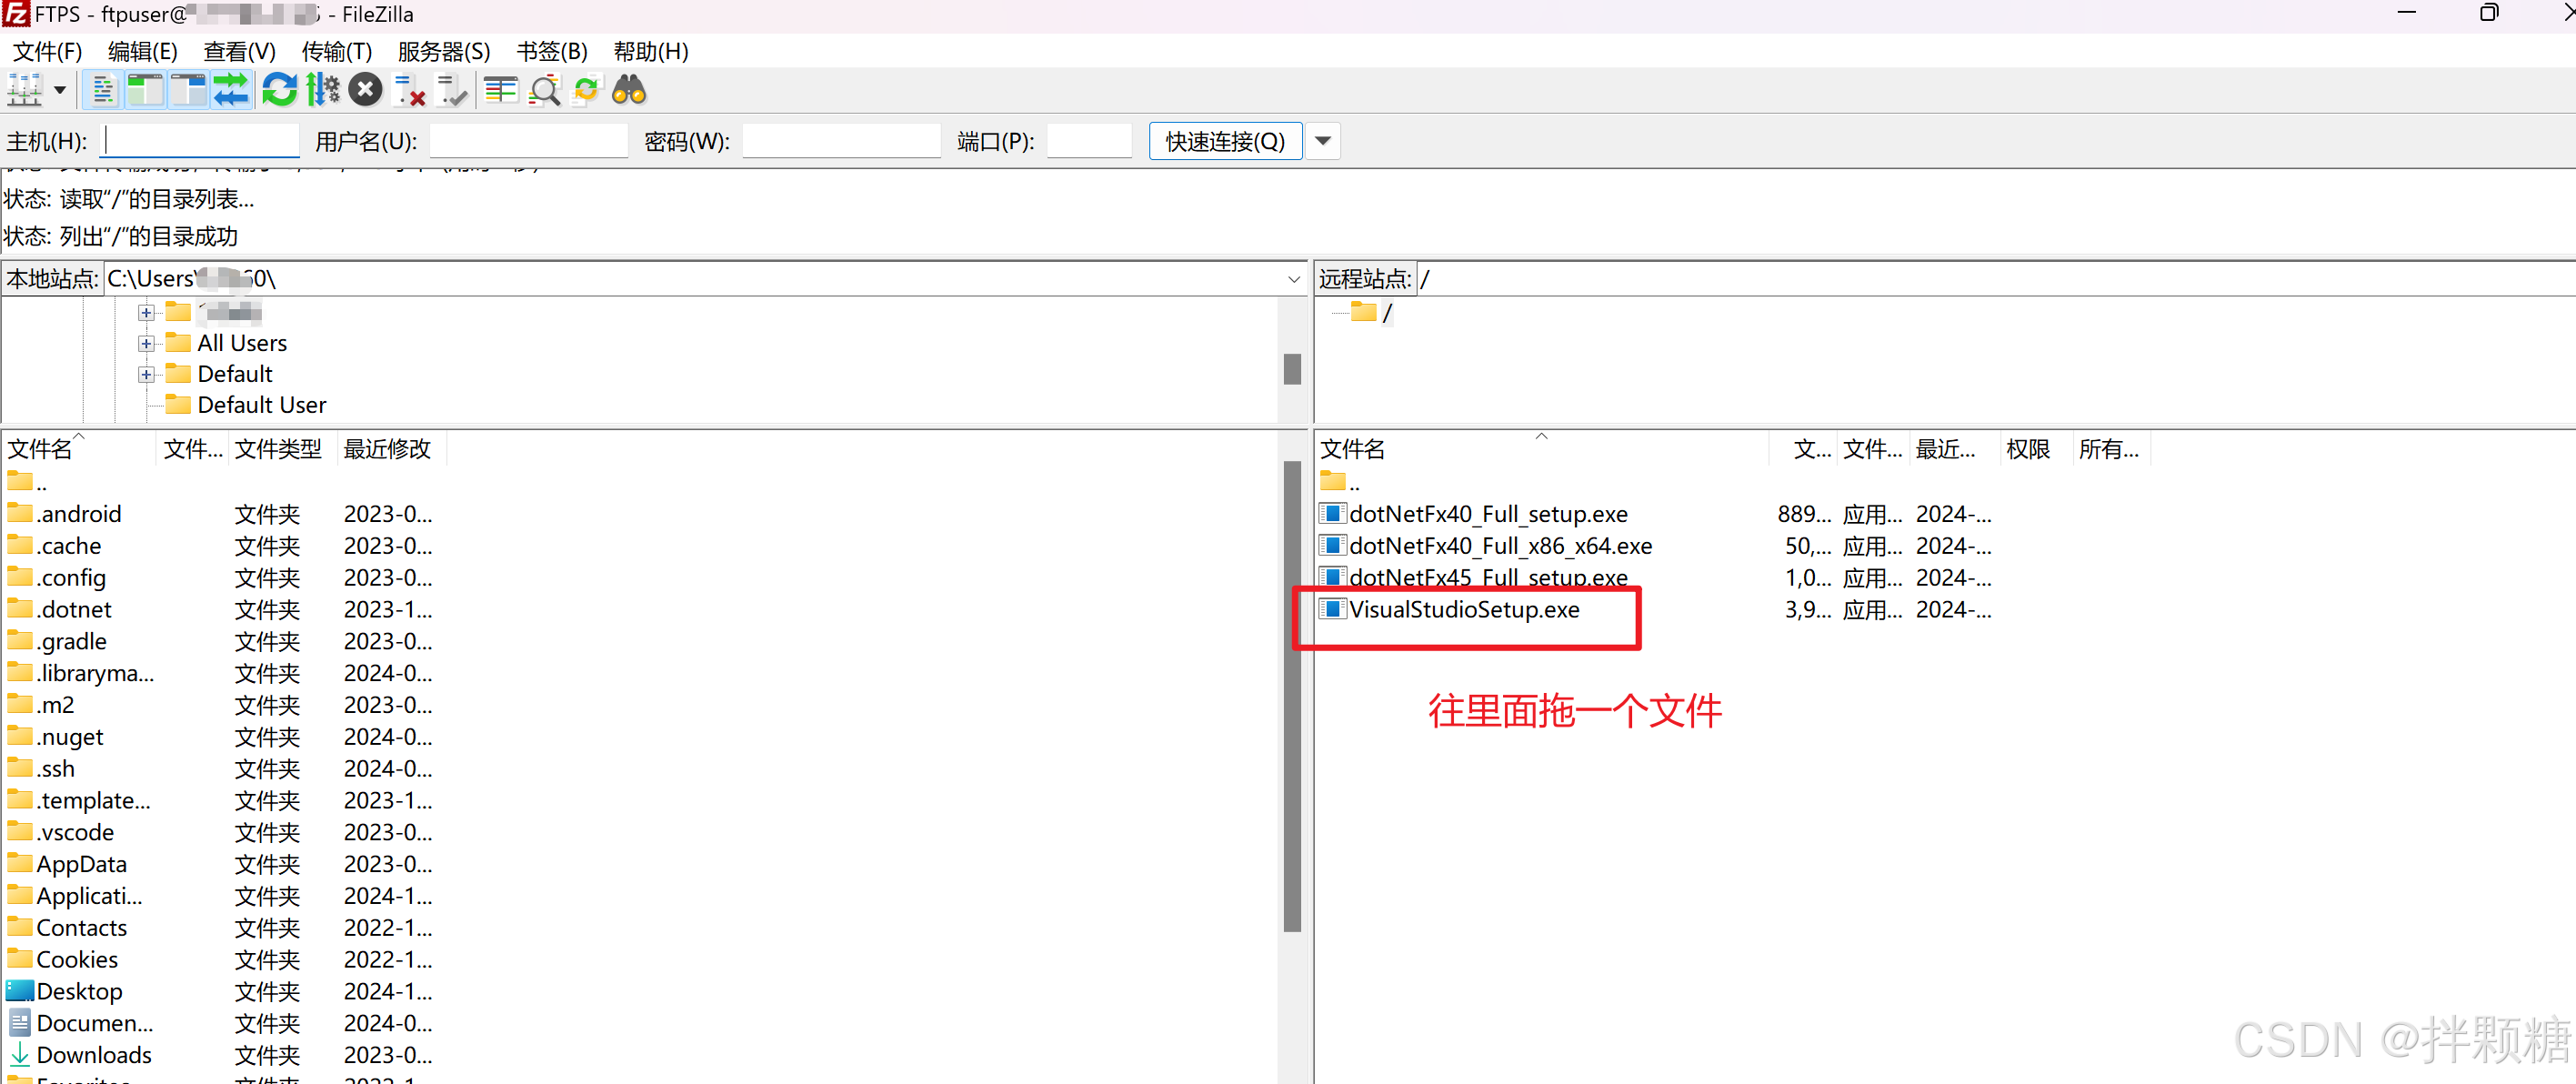Toggle remote directory tree display
This screenshot has height=1084, width=2576.
188,91
